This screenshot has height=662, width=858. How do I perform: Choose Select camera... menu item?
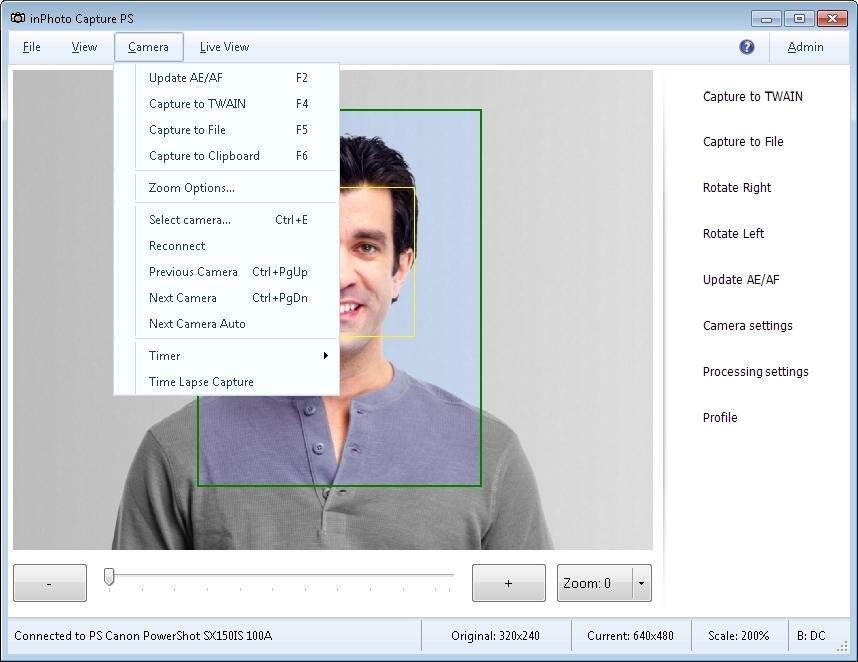pos(190,220)
